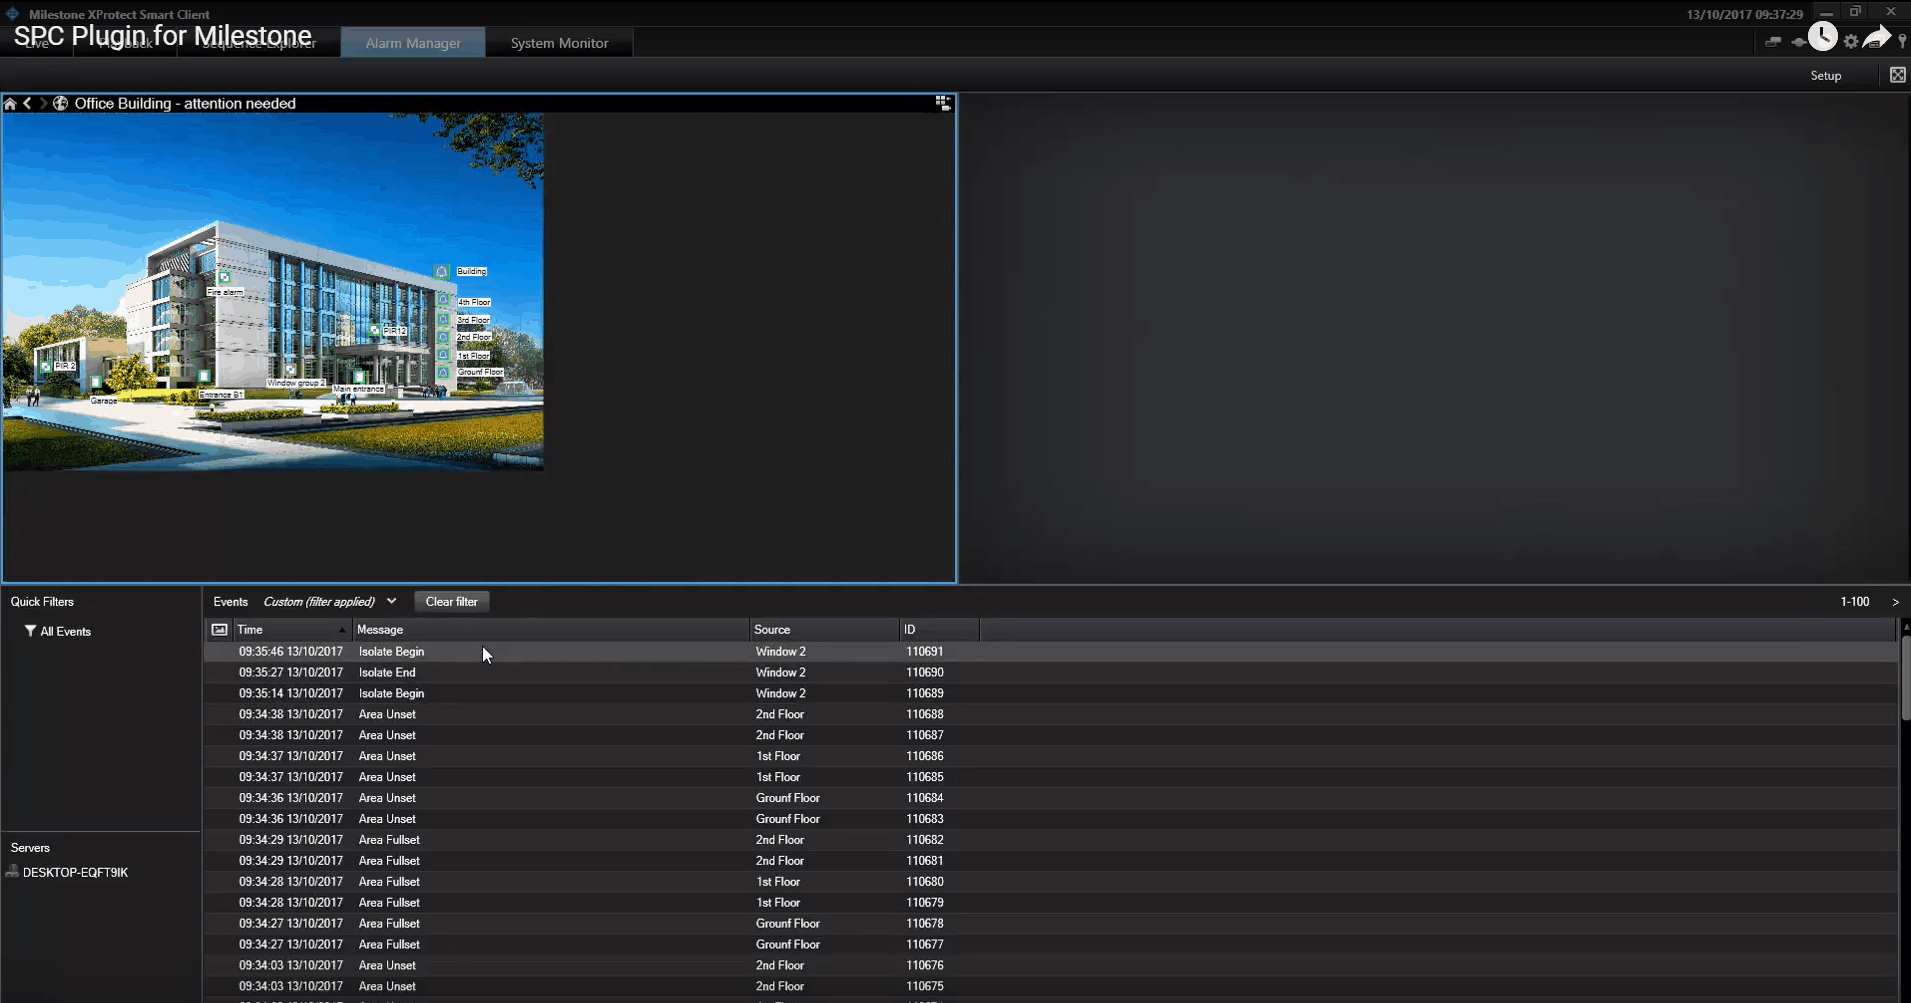Switch to the System Monitor tab
This screenshot has height=1003, width=1911.
pos(559,43)
